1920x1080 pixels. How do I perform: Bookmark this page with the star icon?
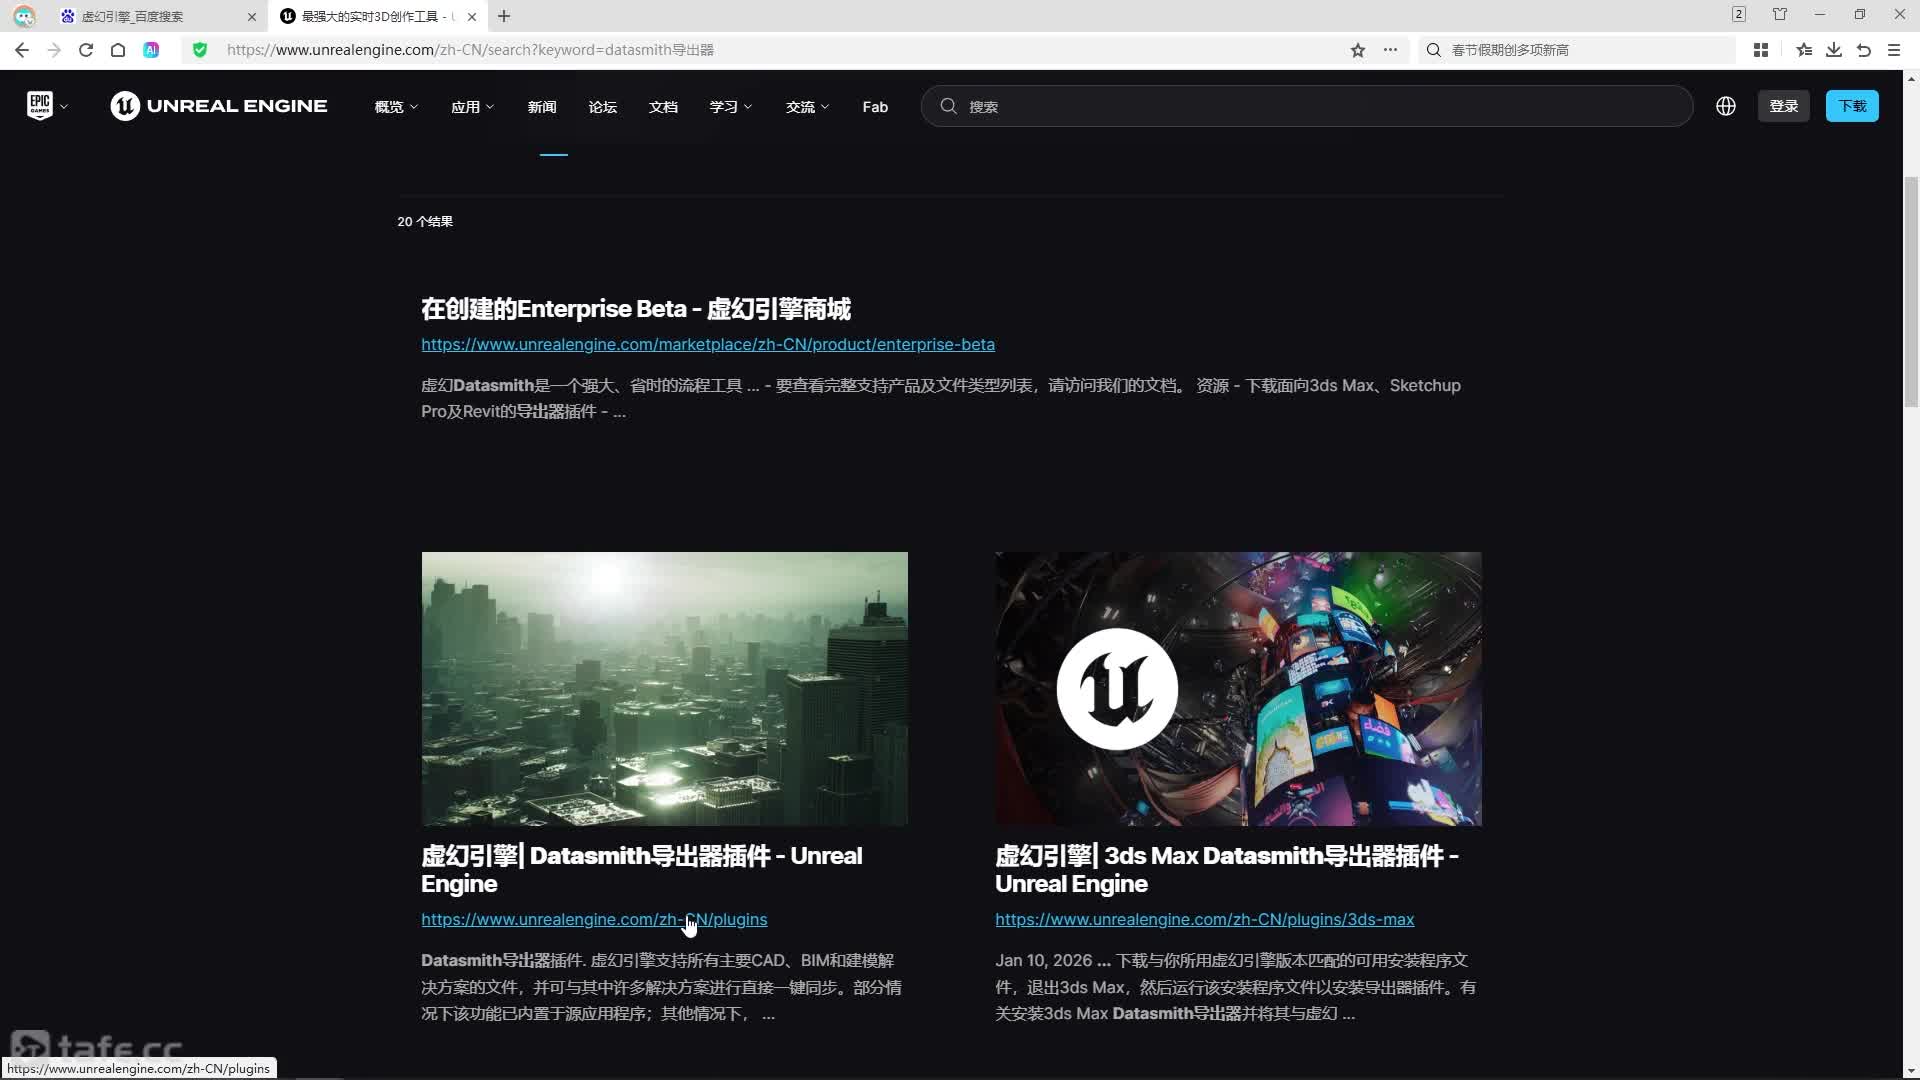tap(1358, 50)
